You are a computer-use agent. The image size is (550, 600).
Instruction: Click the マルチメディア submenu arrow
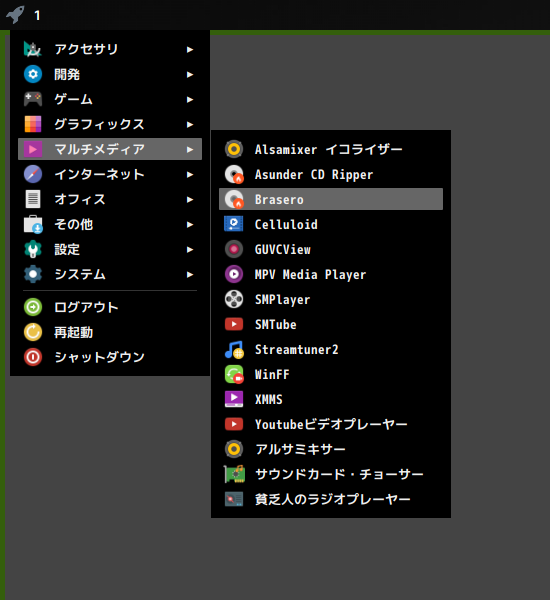pyautogui.click(x=190, y=149)
